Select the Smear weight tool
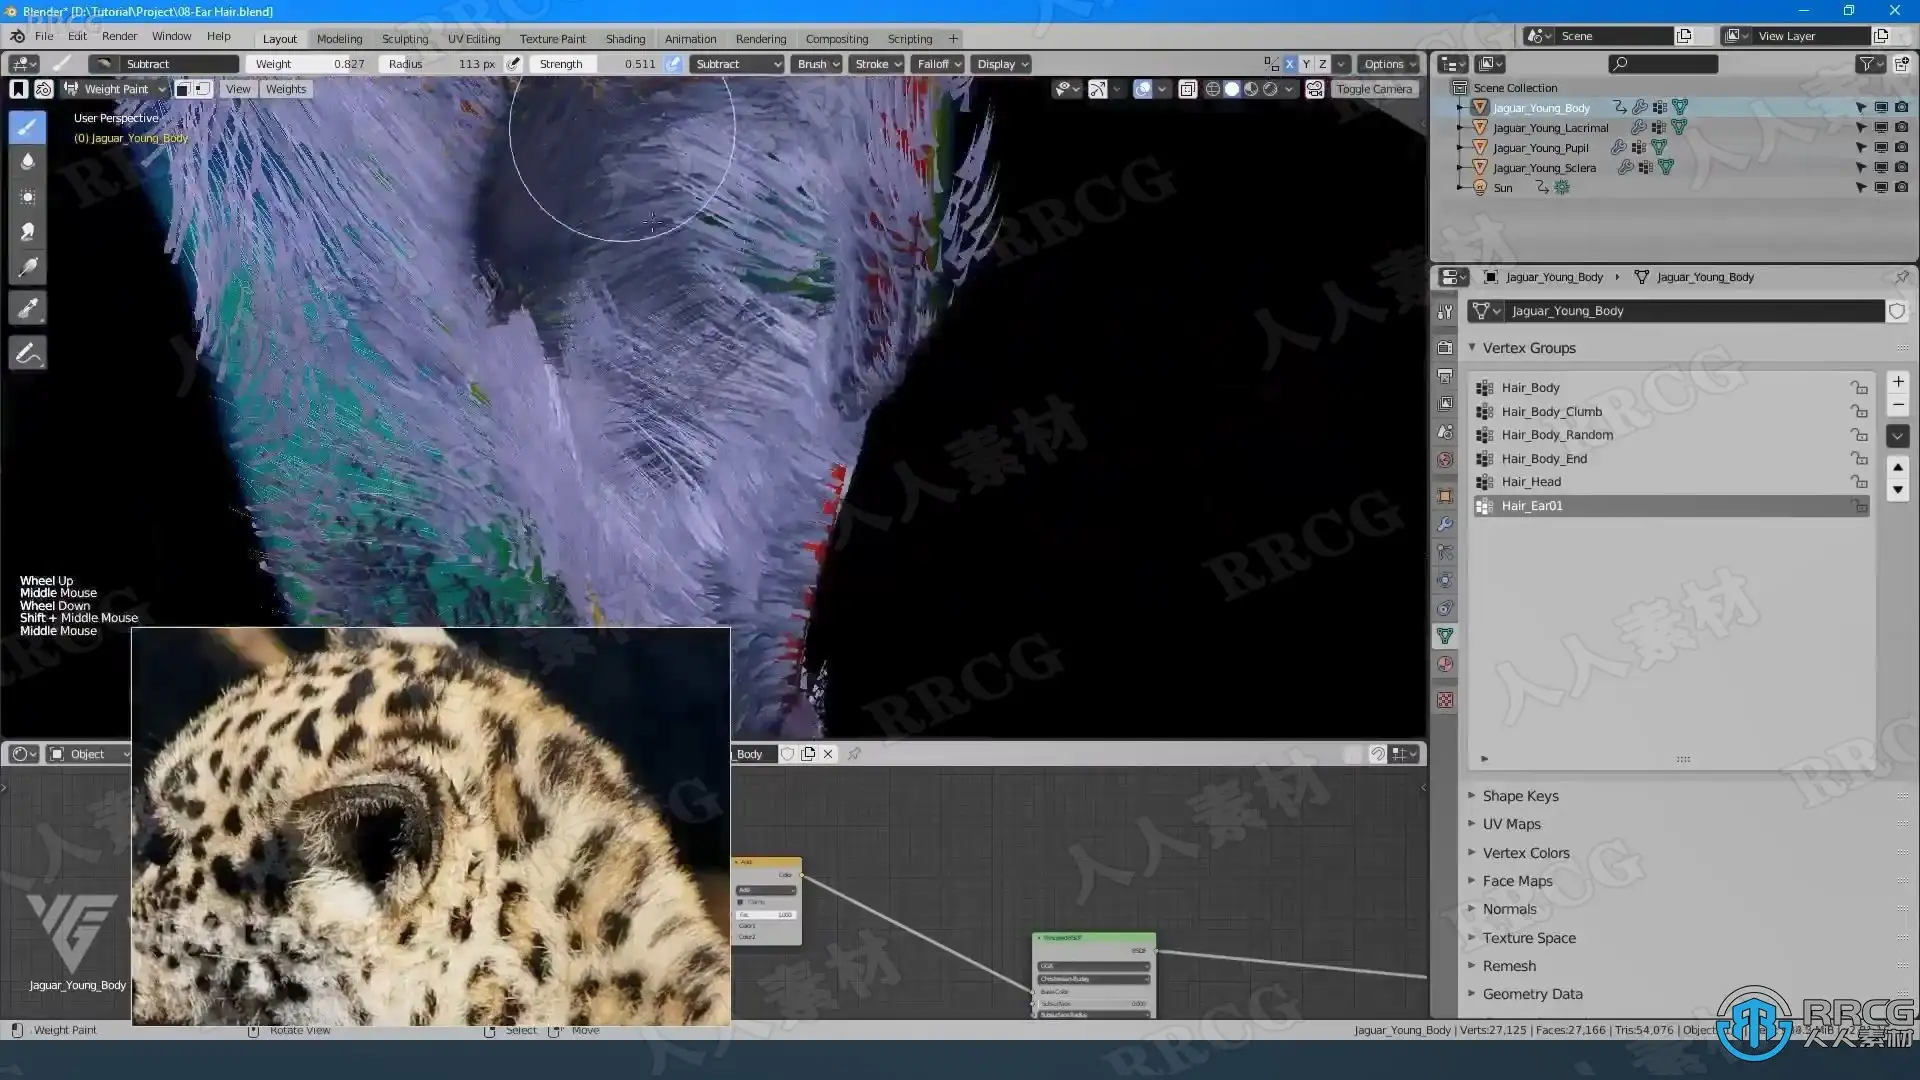 (x=27, y=232)
